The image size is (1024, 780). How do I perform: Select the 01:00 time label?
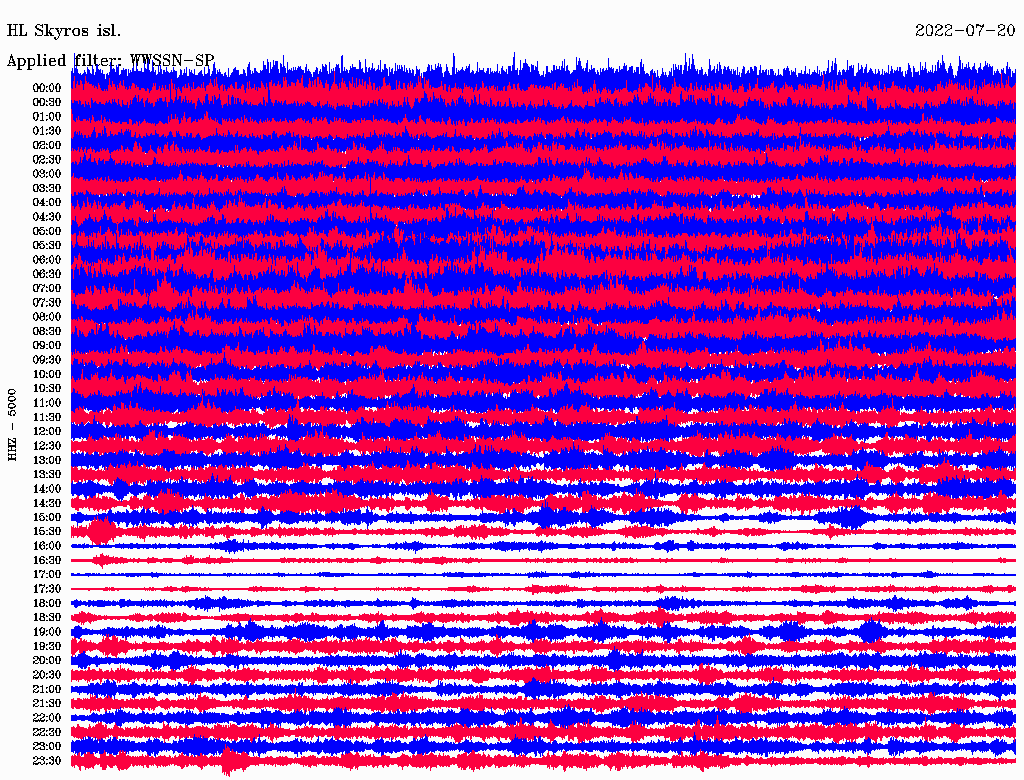pos(47,117)
